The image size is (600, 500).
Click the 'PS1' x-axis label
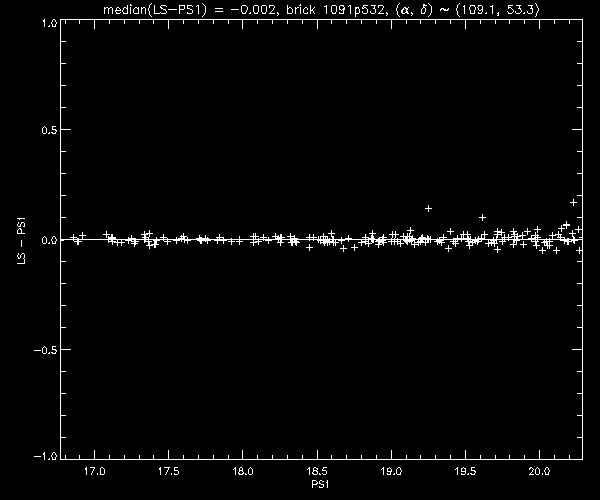click(x=320, y=484)
